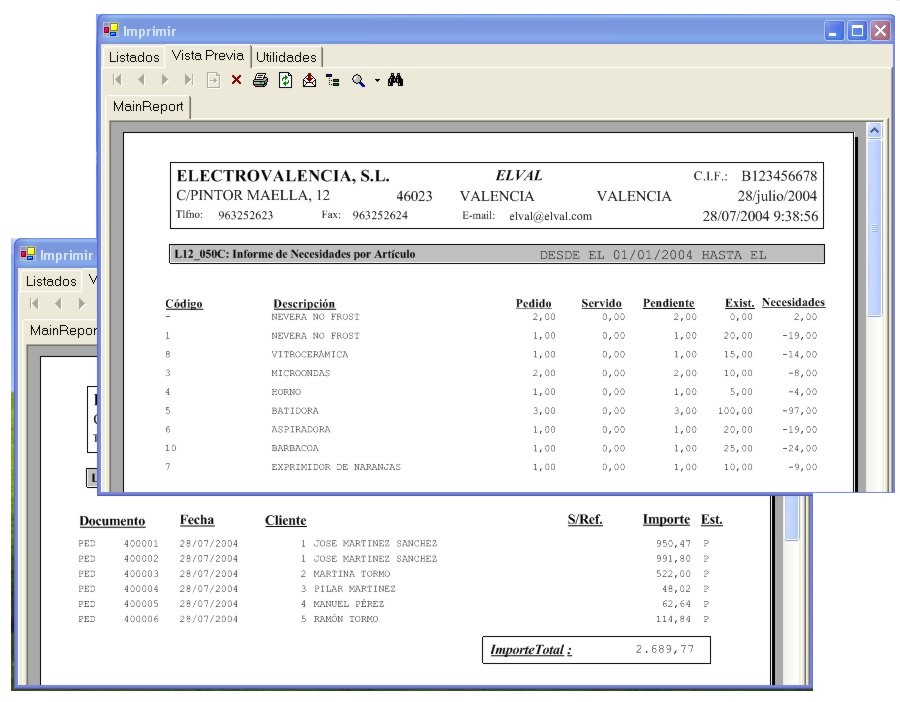Close current view with the red X icon
Image resolution: width=900 pixels, height=702 pixels.
(x=236, y=80)
